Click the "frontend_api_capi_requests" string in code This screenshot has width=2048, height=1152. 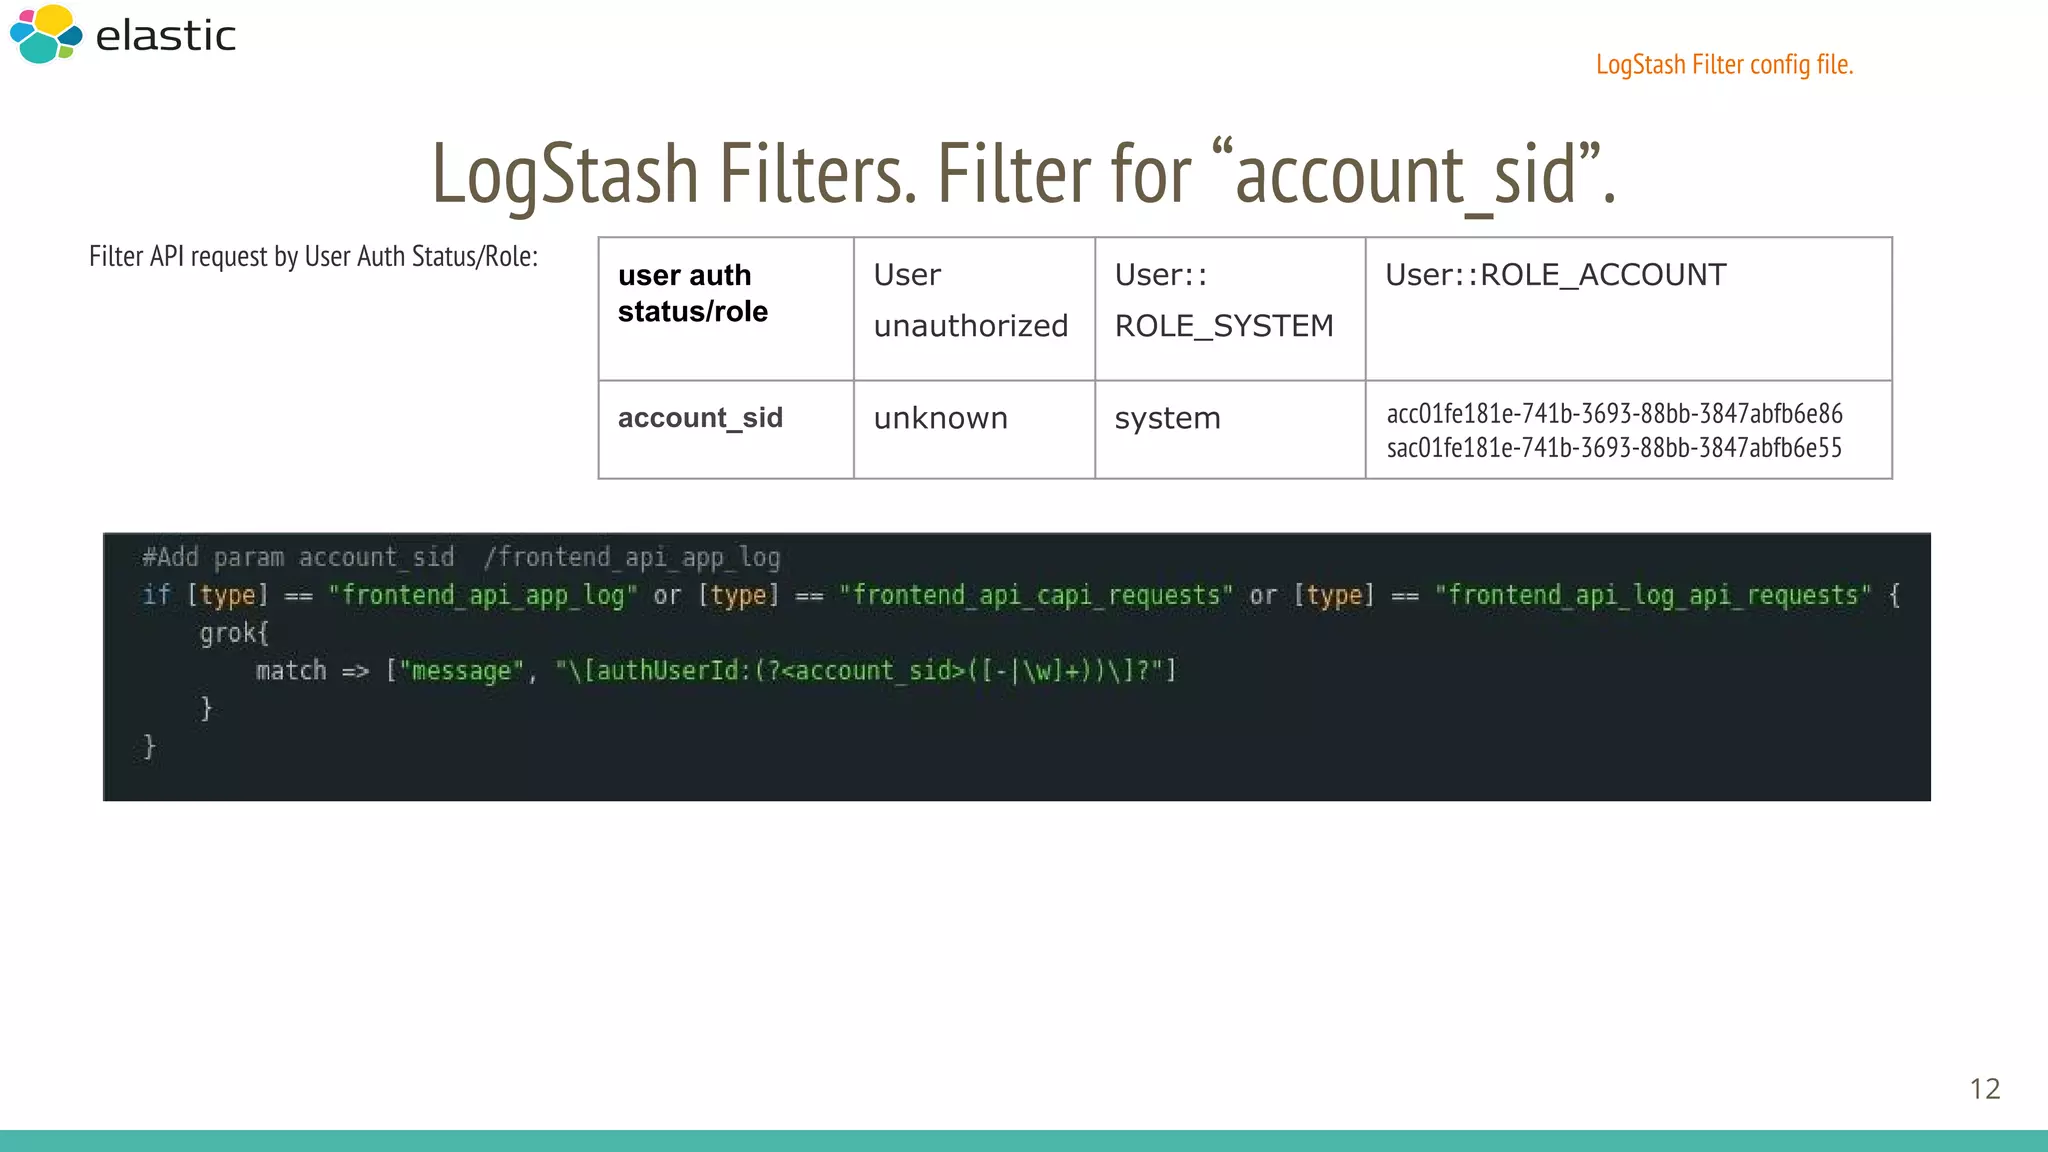coord(1036,595)
